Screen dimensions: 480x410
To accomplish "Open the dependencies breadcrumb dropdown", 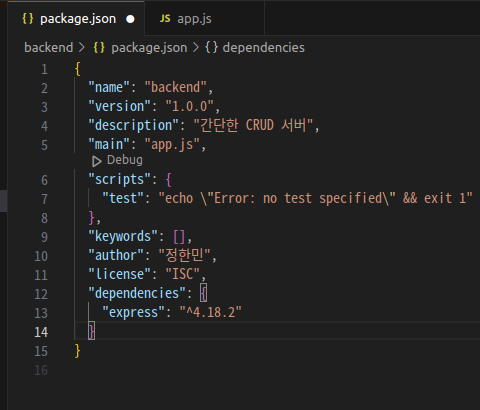I will [263, 48].
